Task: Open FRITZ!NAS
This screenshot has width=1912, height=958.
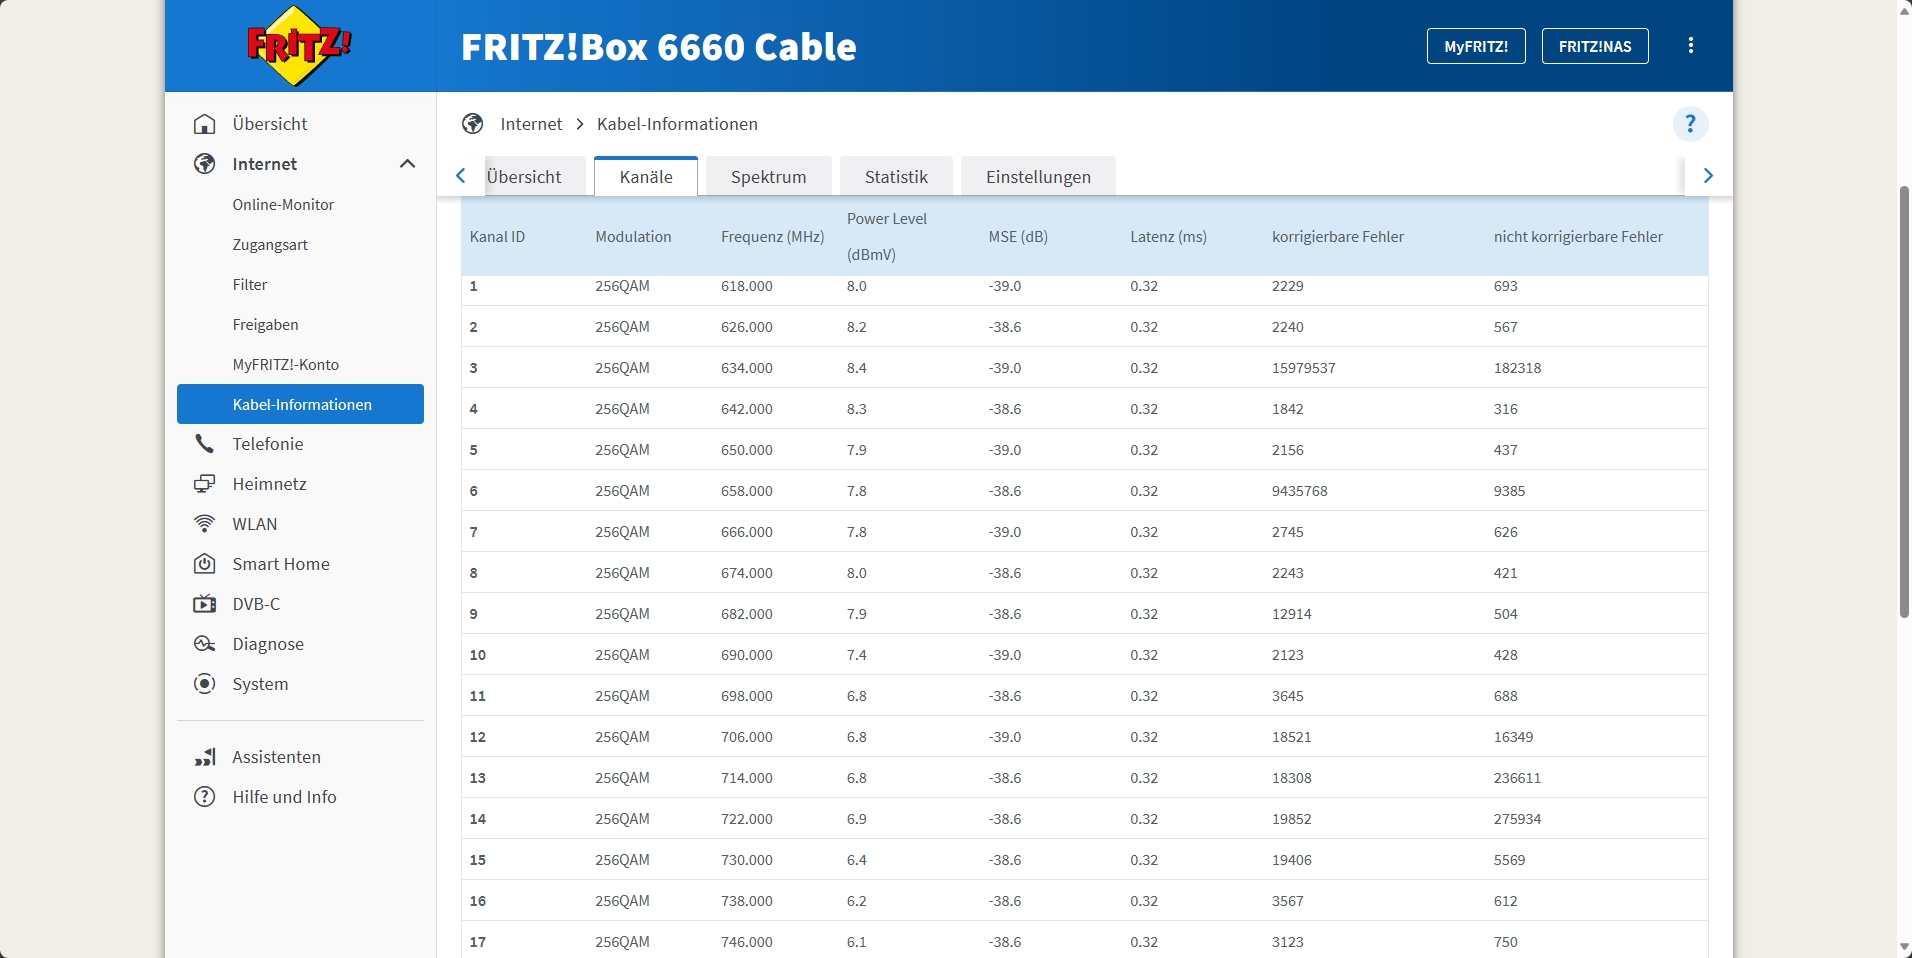Action: (x=1595, y=45)
